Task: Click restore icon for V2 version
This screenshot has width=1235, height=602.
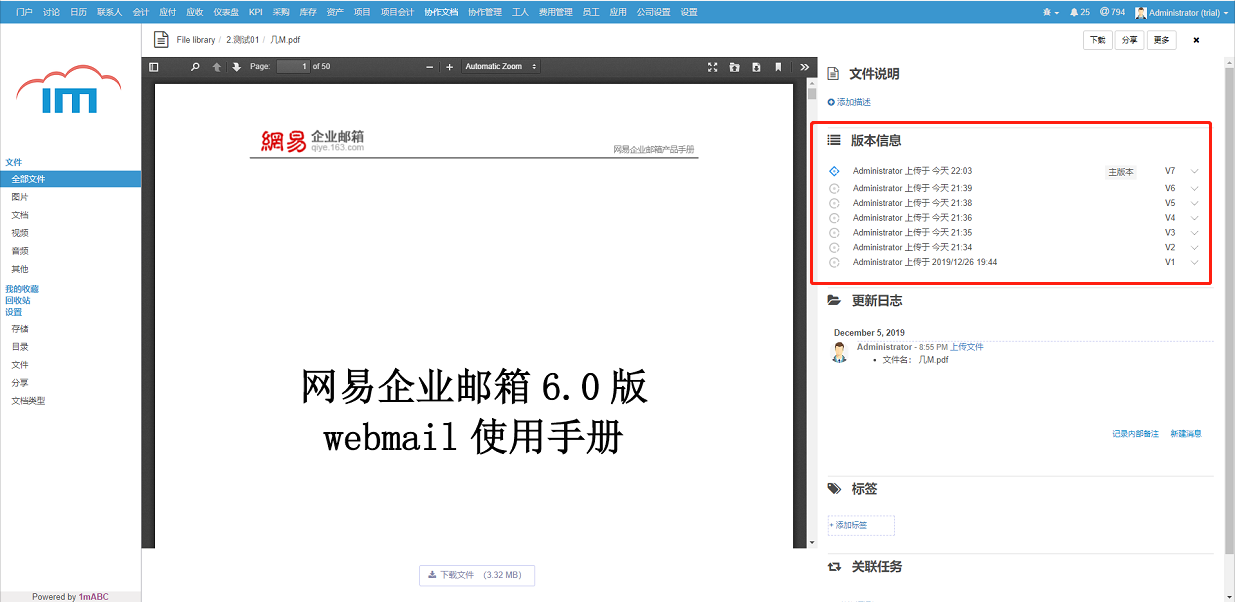Action: coord(834,247)
